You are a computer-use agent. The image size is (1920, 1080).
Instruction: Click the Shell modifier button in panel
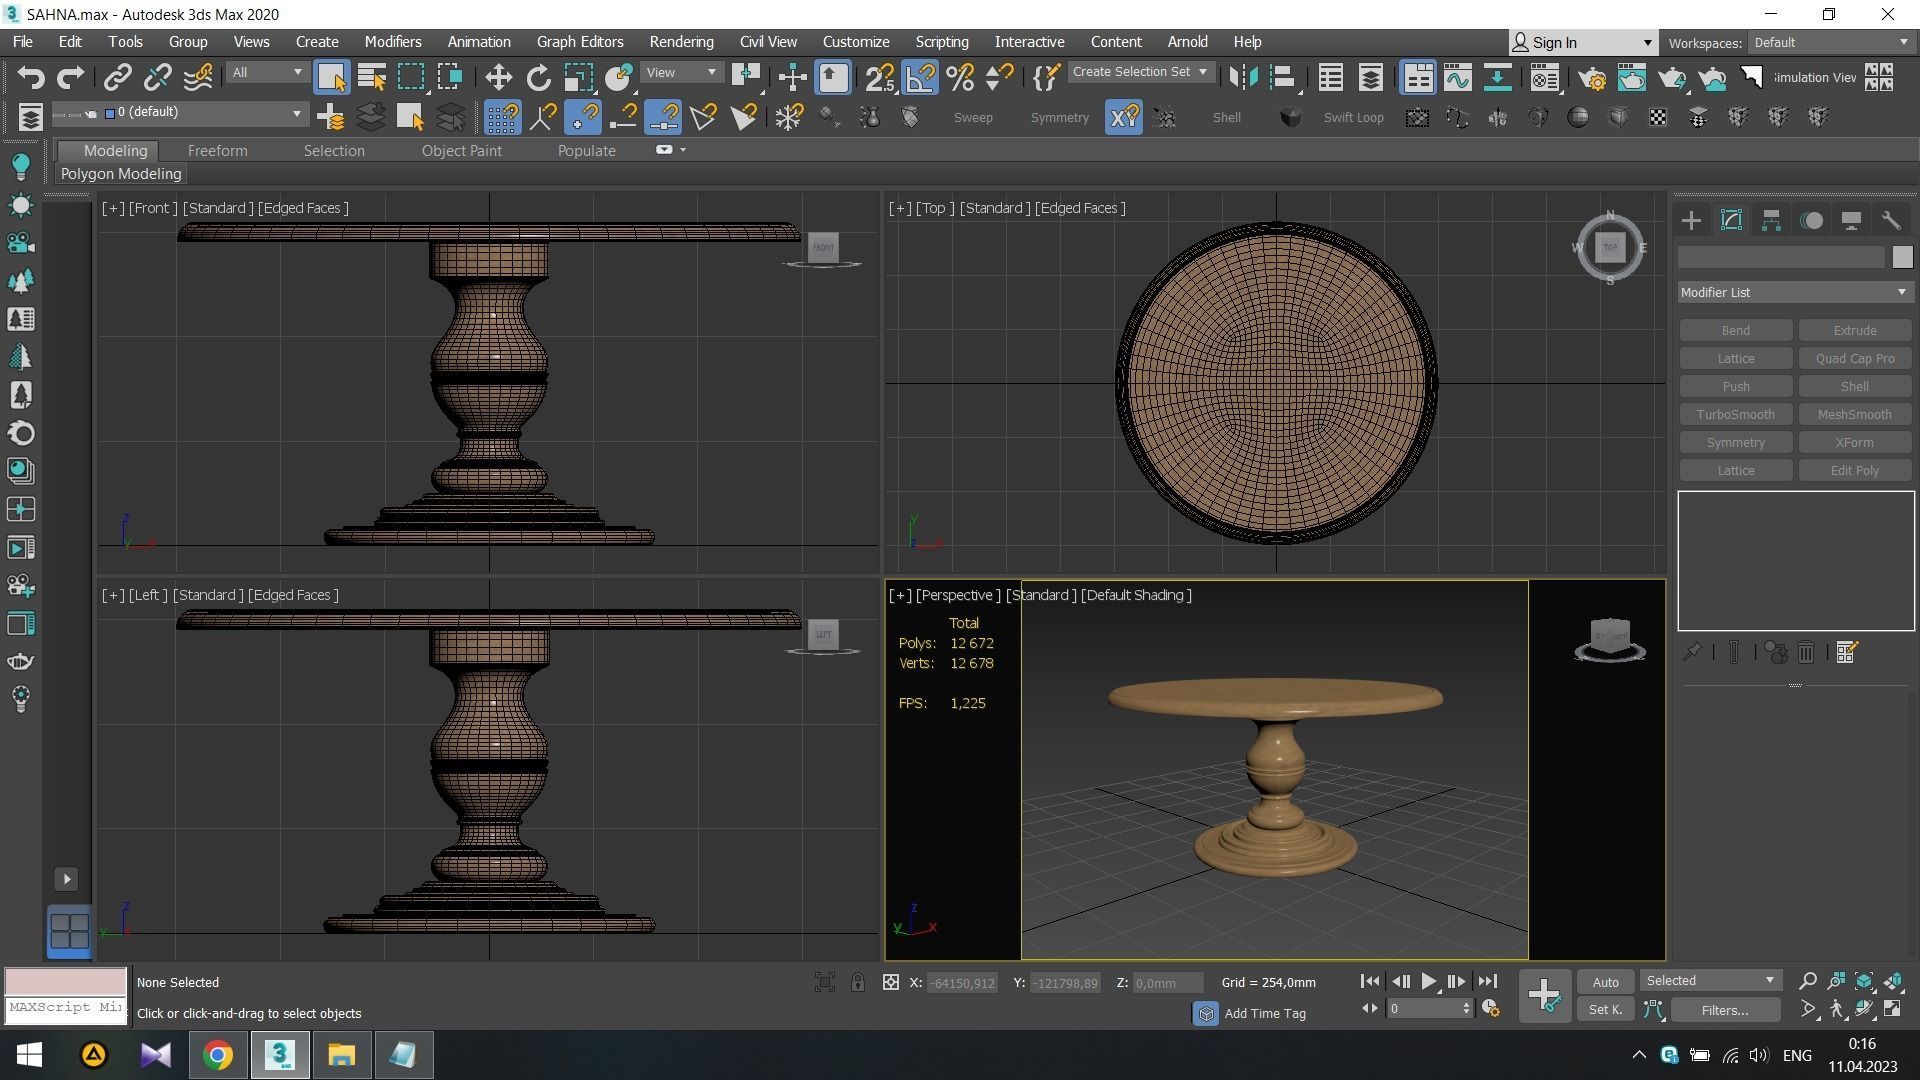pyautogui.click(x=1854, y=387)
